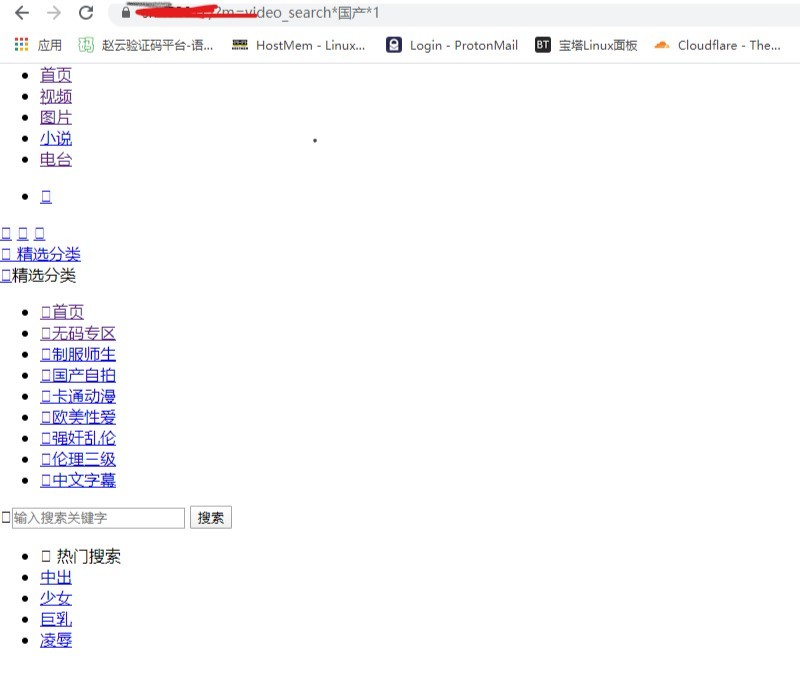Click the ProtonMail bookmark icon

(394, 44)
